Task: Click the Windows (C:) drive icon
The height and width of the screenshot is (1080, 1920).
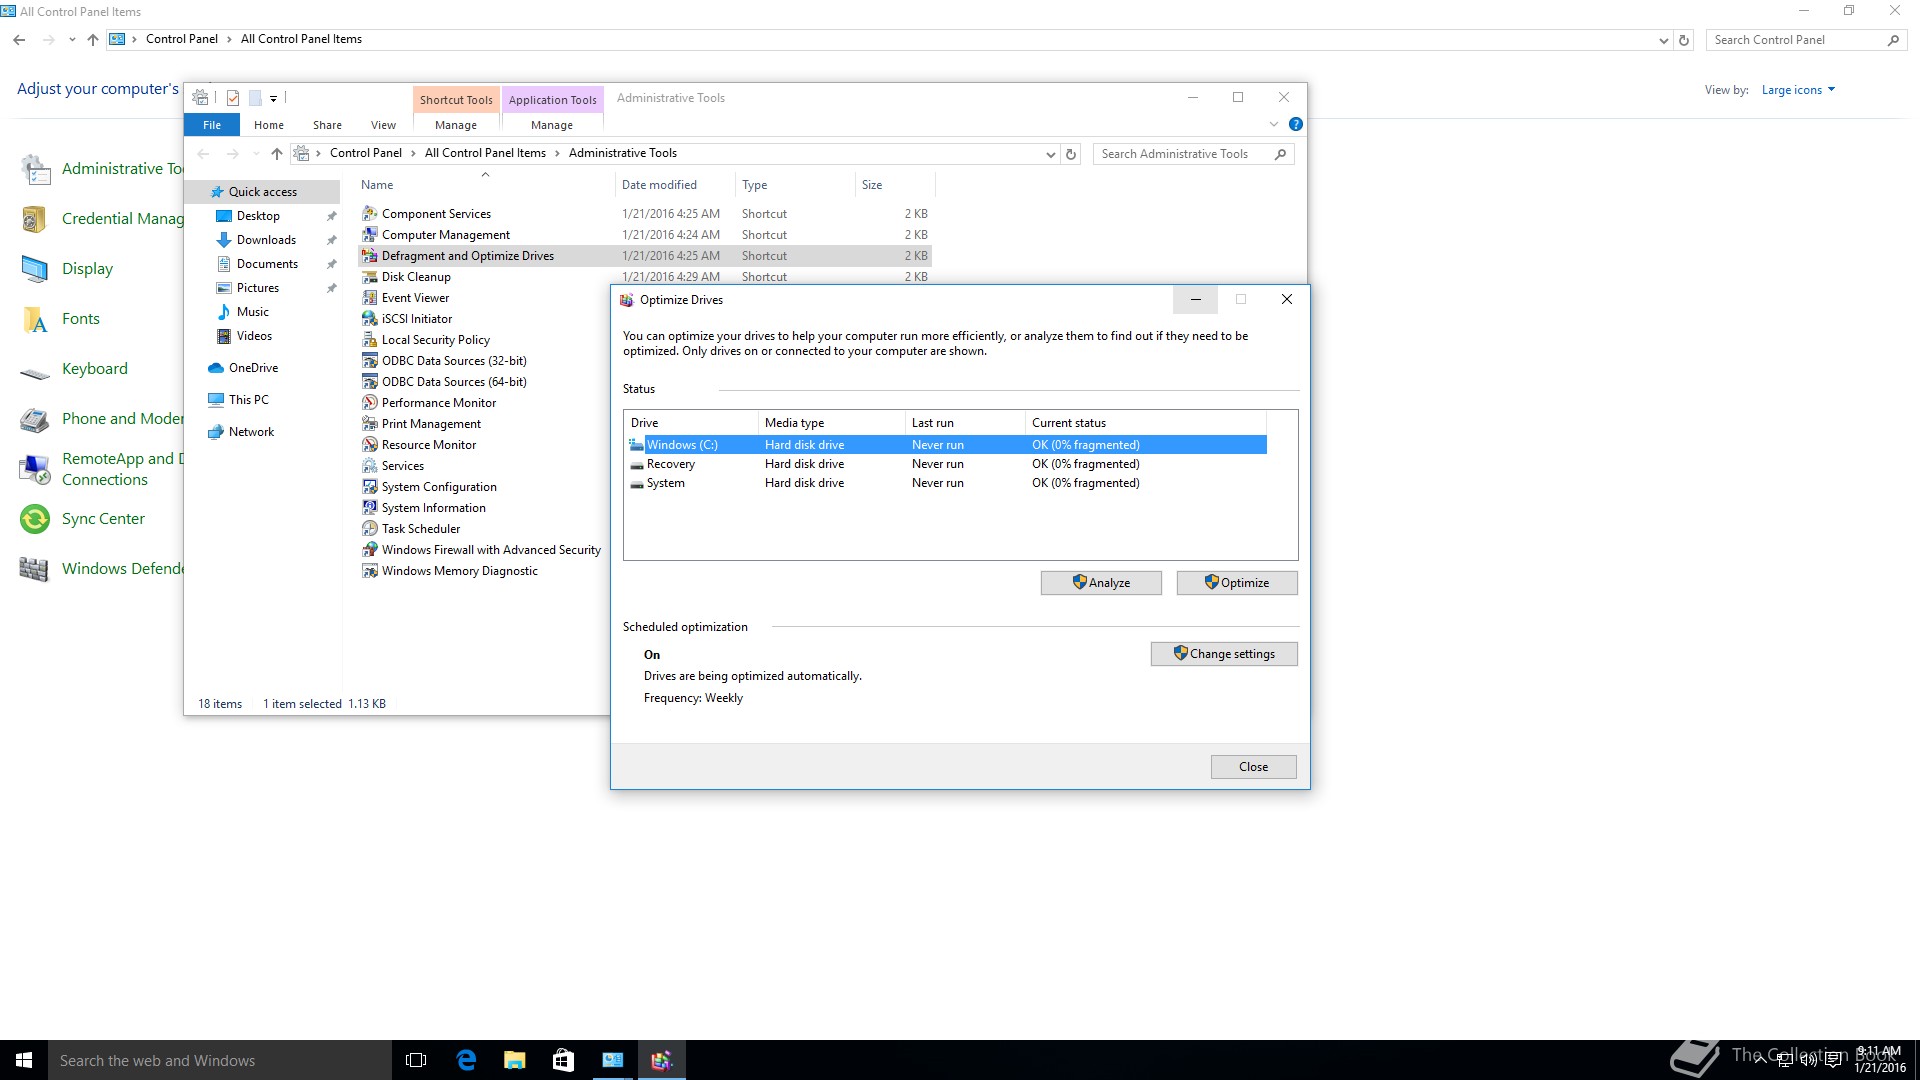Action: pyautogui.click(x=637, y=445)
